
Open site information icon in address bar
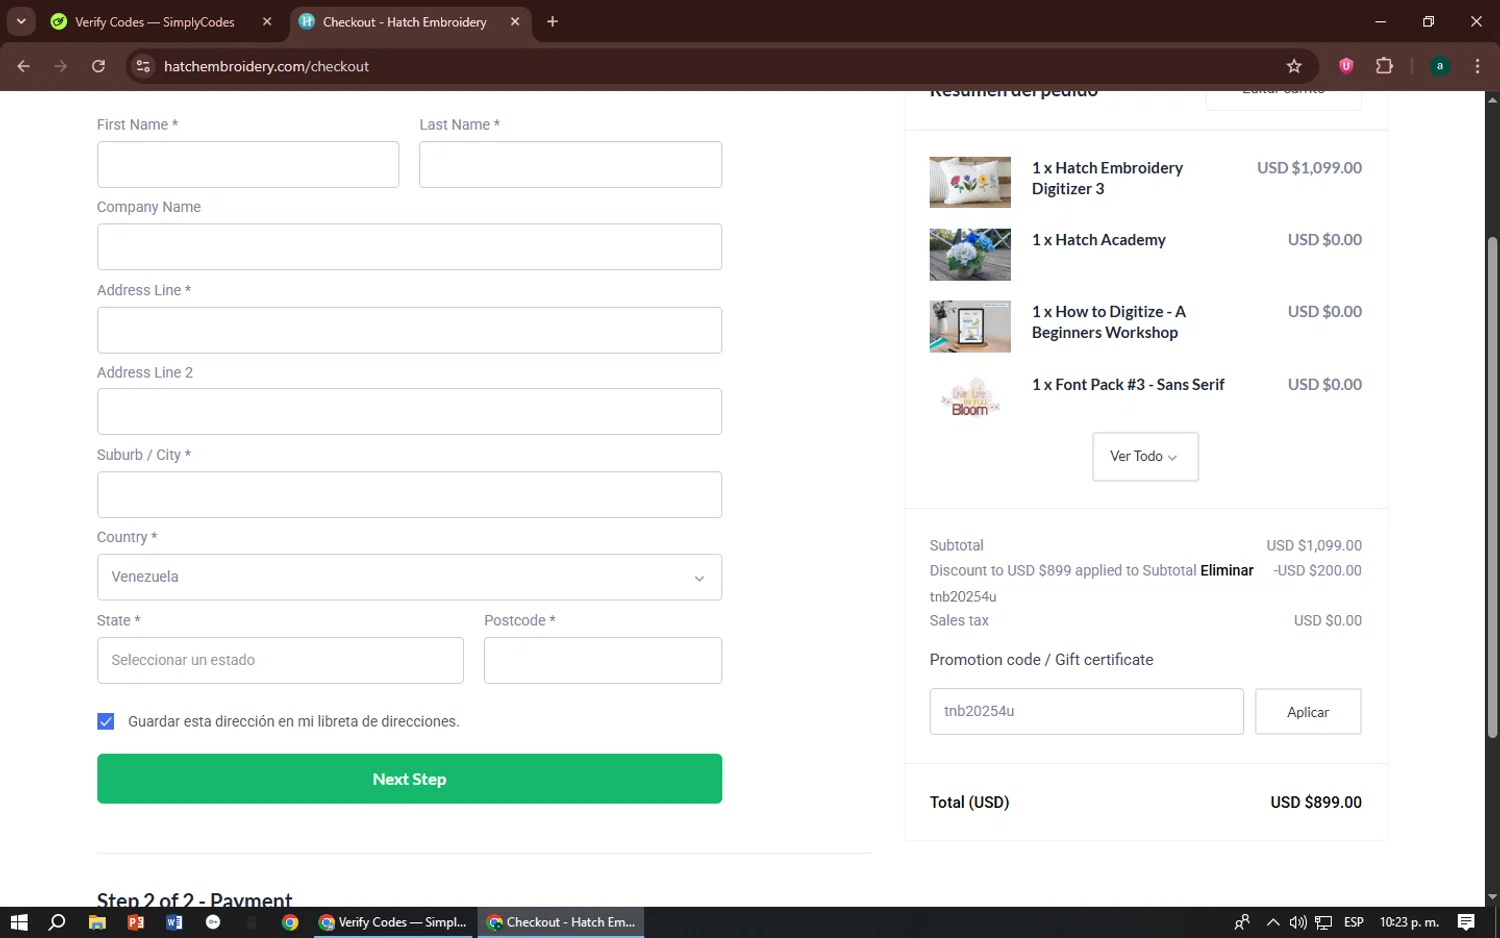pyautogui.click(x=143, y=66)
